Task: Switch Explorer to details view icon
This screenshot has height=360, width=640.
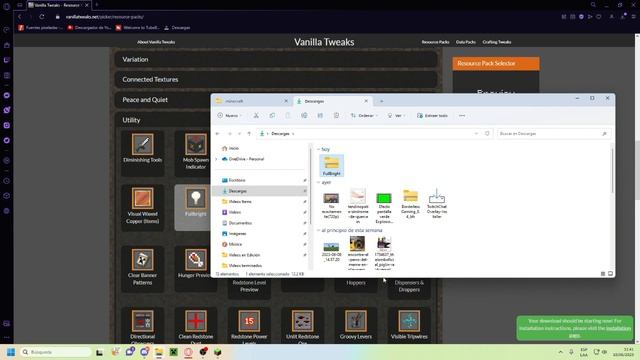Action: click(x=603, y=274)
